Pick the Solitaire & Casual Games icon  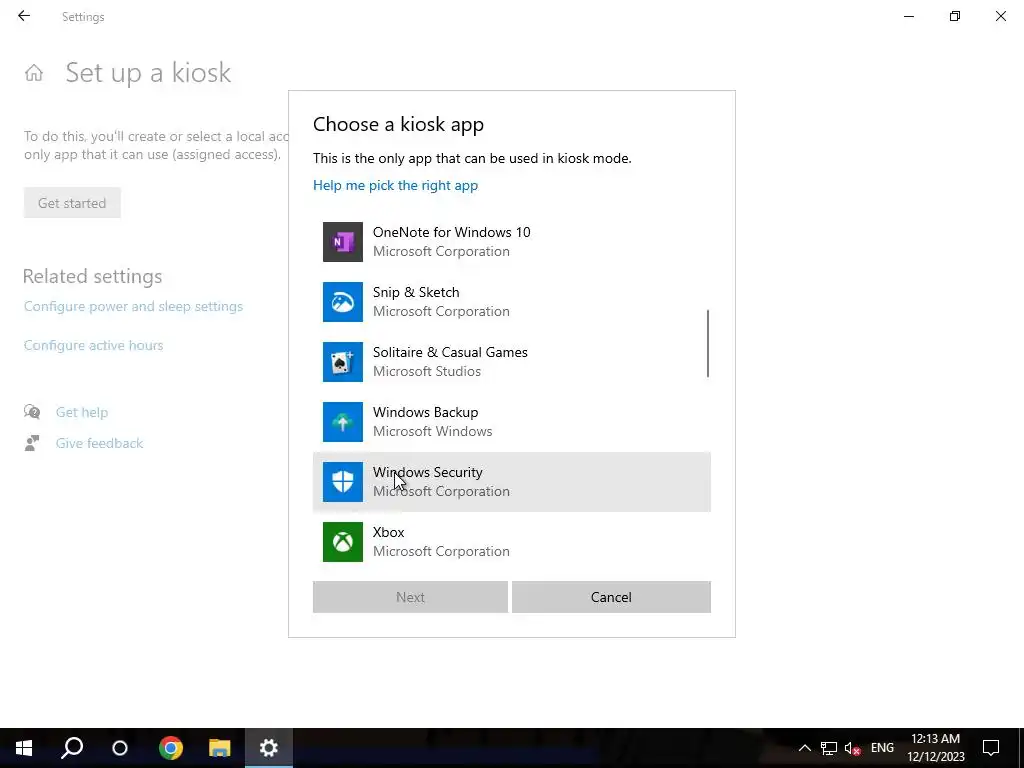(x=343, y=362)
